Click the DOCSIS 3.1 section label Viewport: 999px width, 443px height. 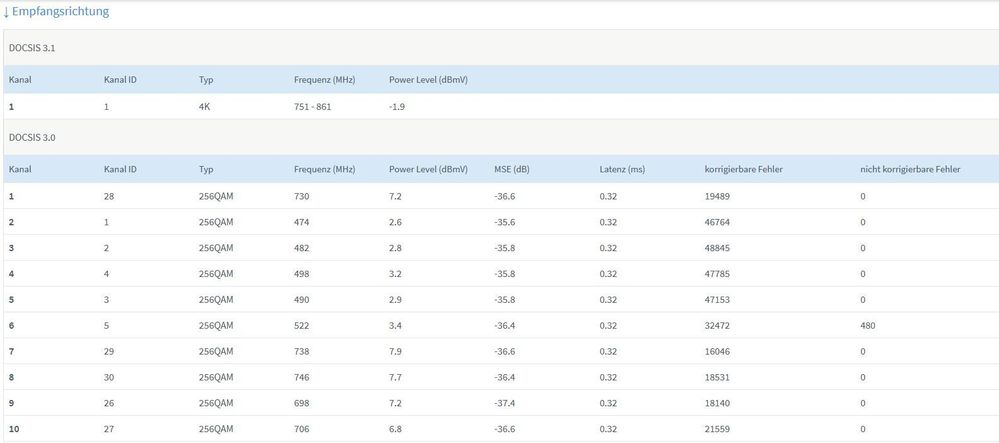coord(33,47)
